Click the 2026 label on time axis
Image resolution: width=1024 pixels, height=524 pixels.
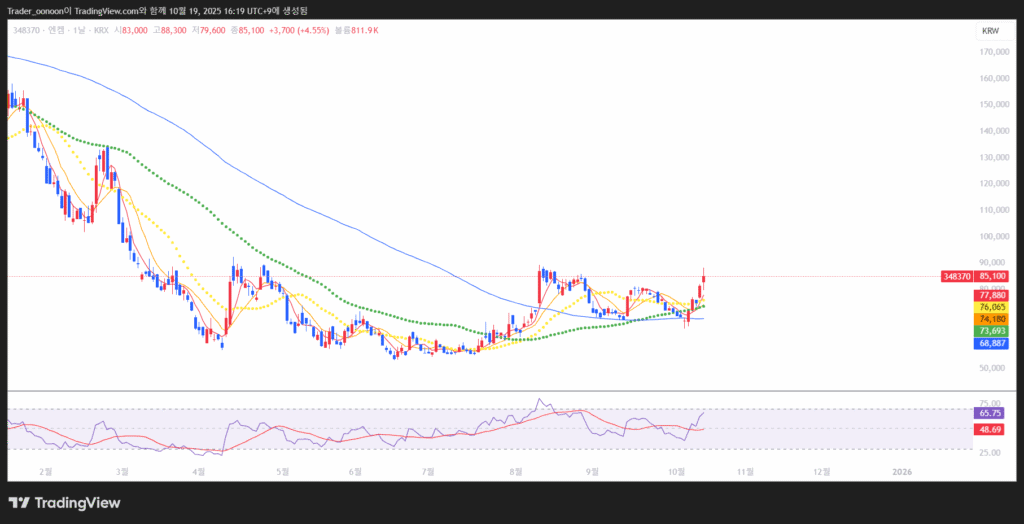[901, 470]
